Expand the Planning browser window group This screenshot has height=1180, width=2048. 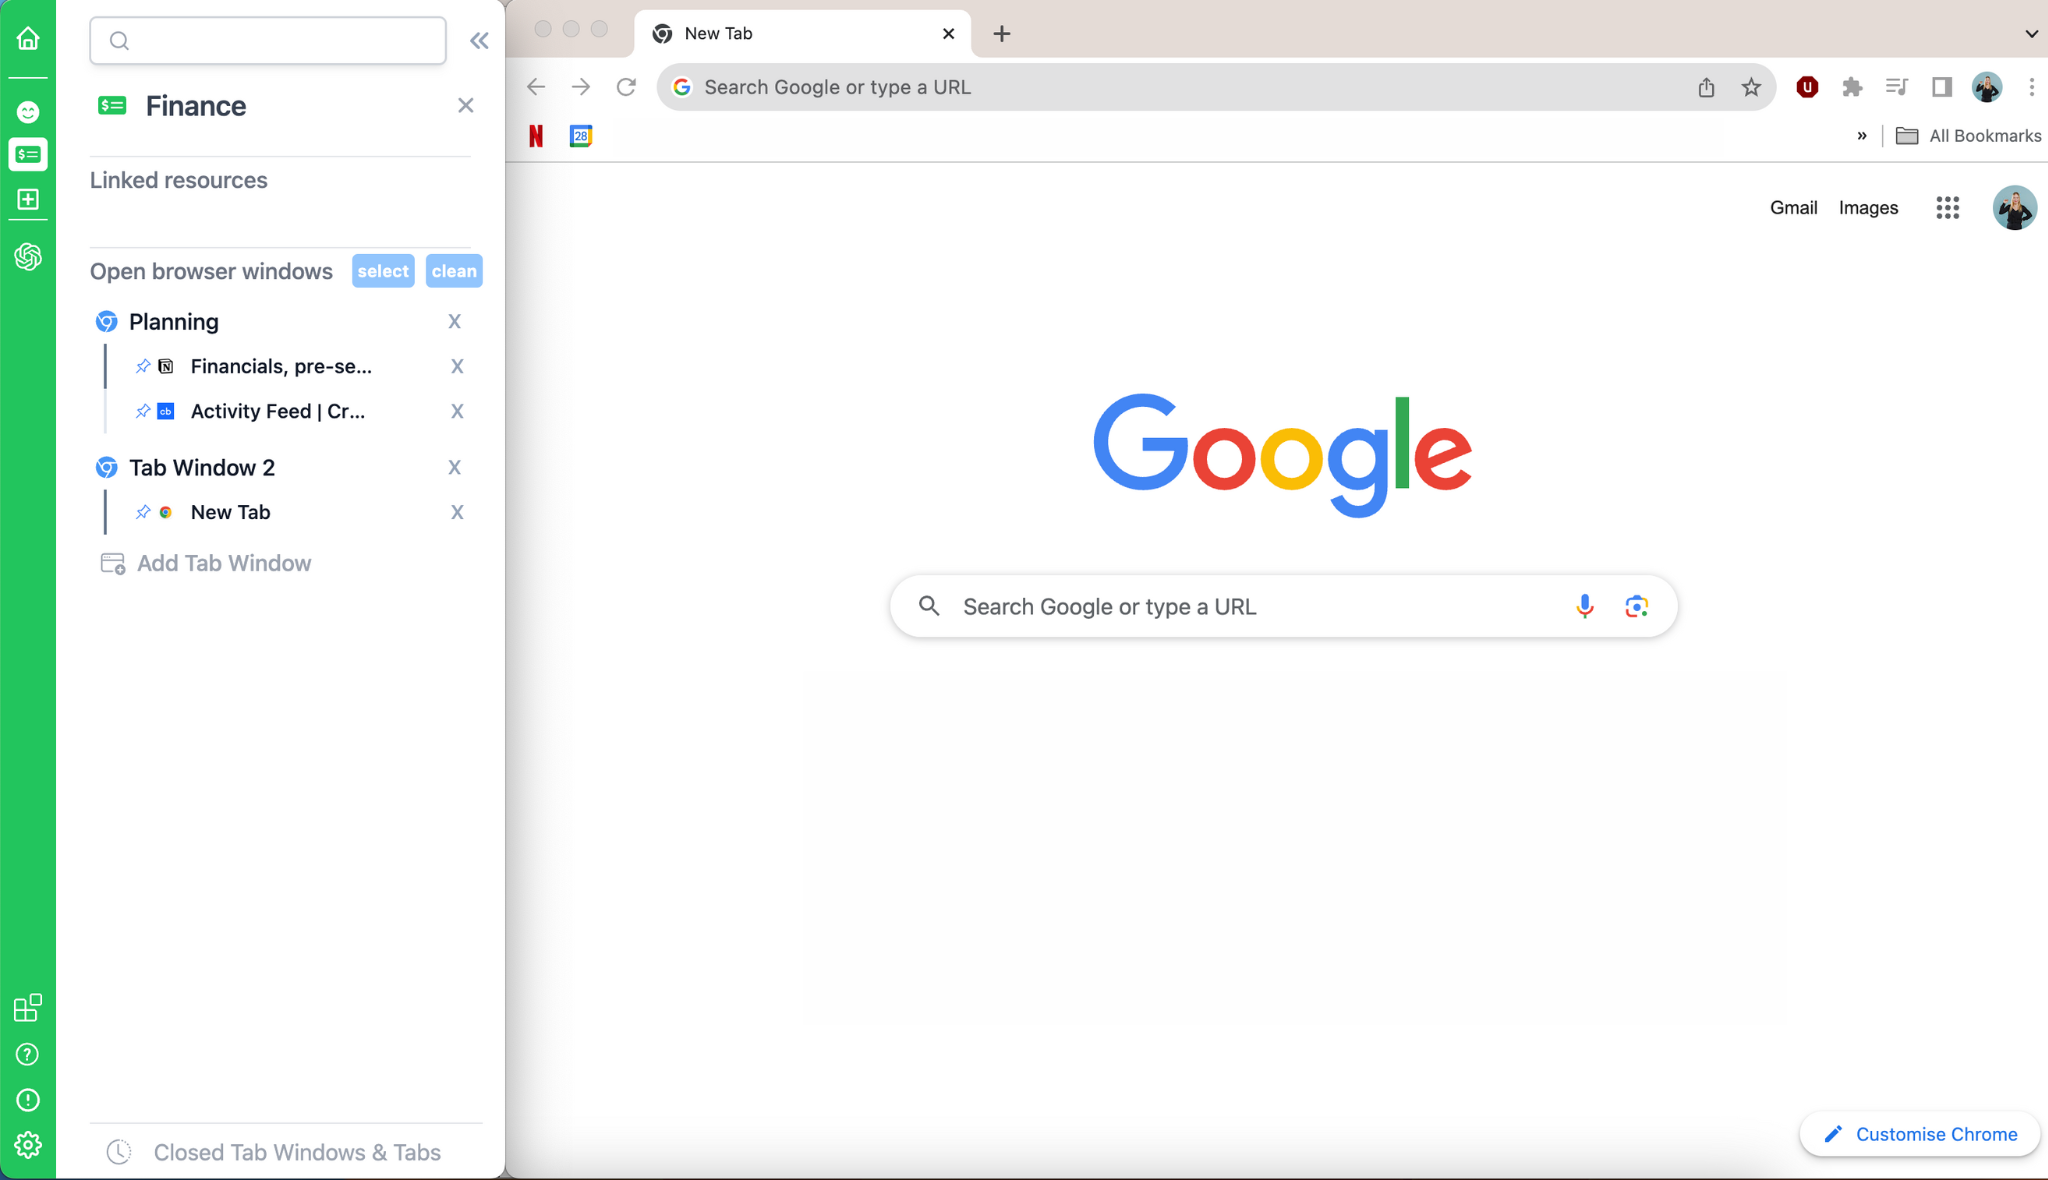click(173, 321)
